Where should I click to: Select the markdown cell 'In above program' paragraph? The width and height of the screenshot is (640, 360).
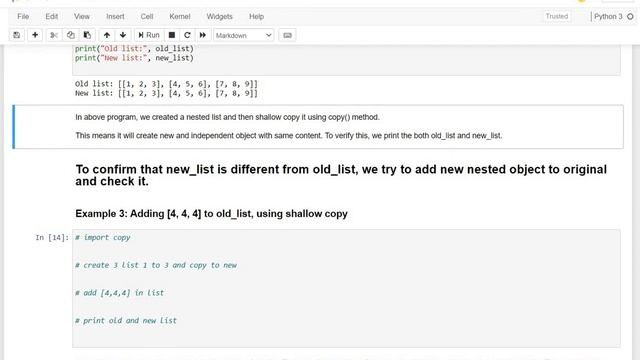click(x=227, y=117)
